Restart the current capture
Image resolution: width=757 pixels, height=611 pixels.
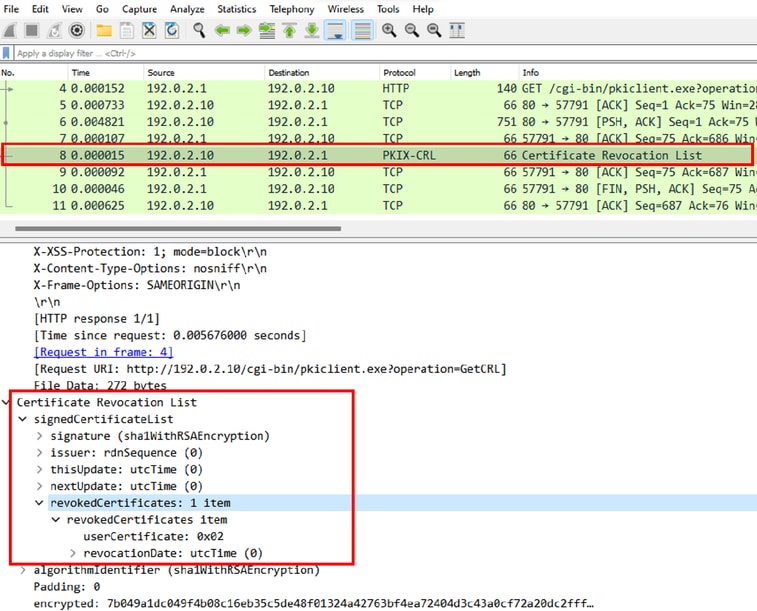pyautogui.click(x=54, y=30)
